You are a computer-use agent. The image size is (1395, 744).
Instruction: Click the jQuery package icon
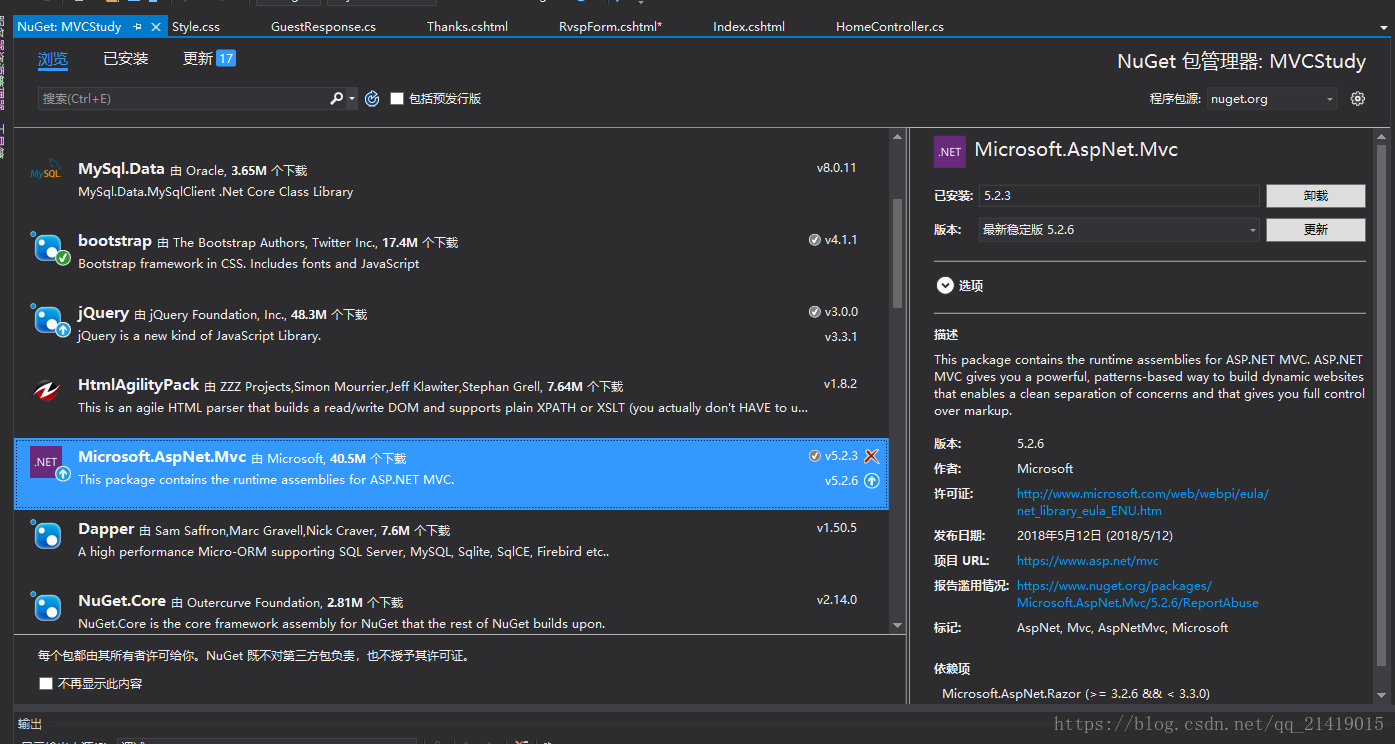[x=48, y=319]
